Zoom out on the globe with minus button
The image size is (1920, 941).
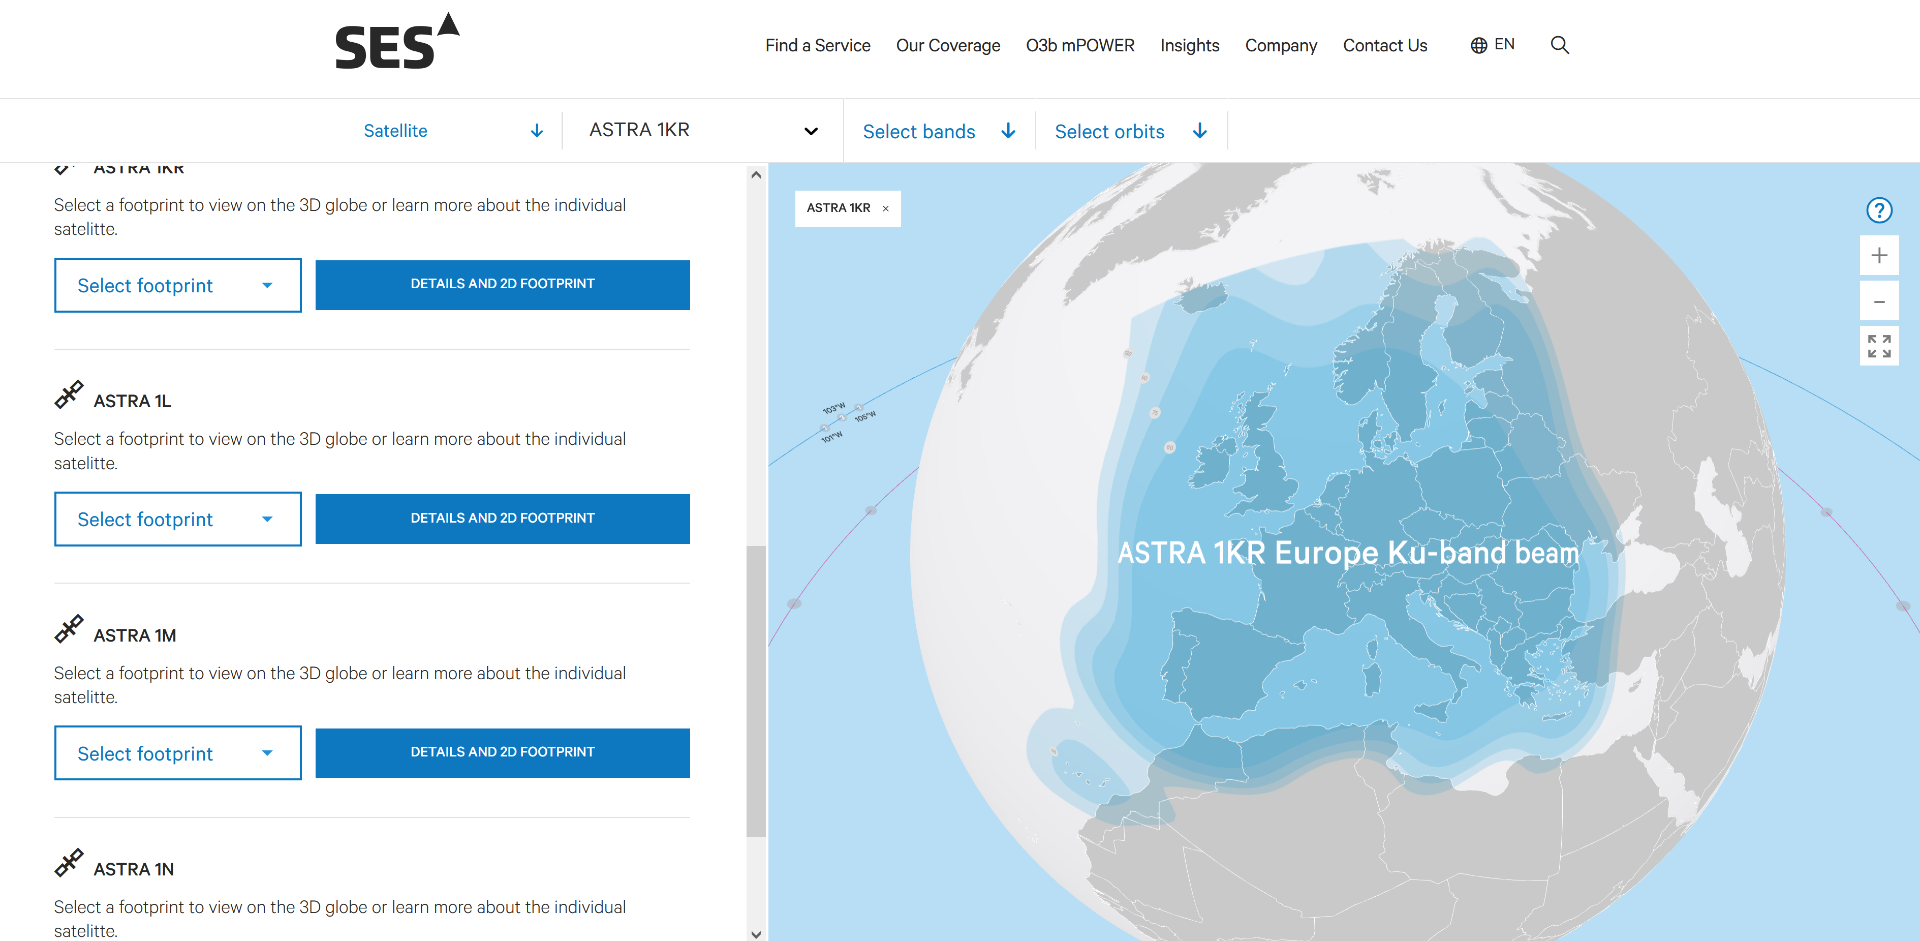1879,301
